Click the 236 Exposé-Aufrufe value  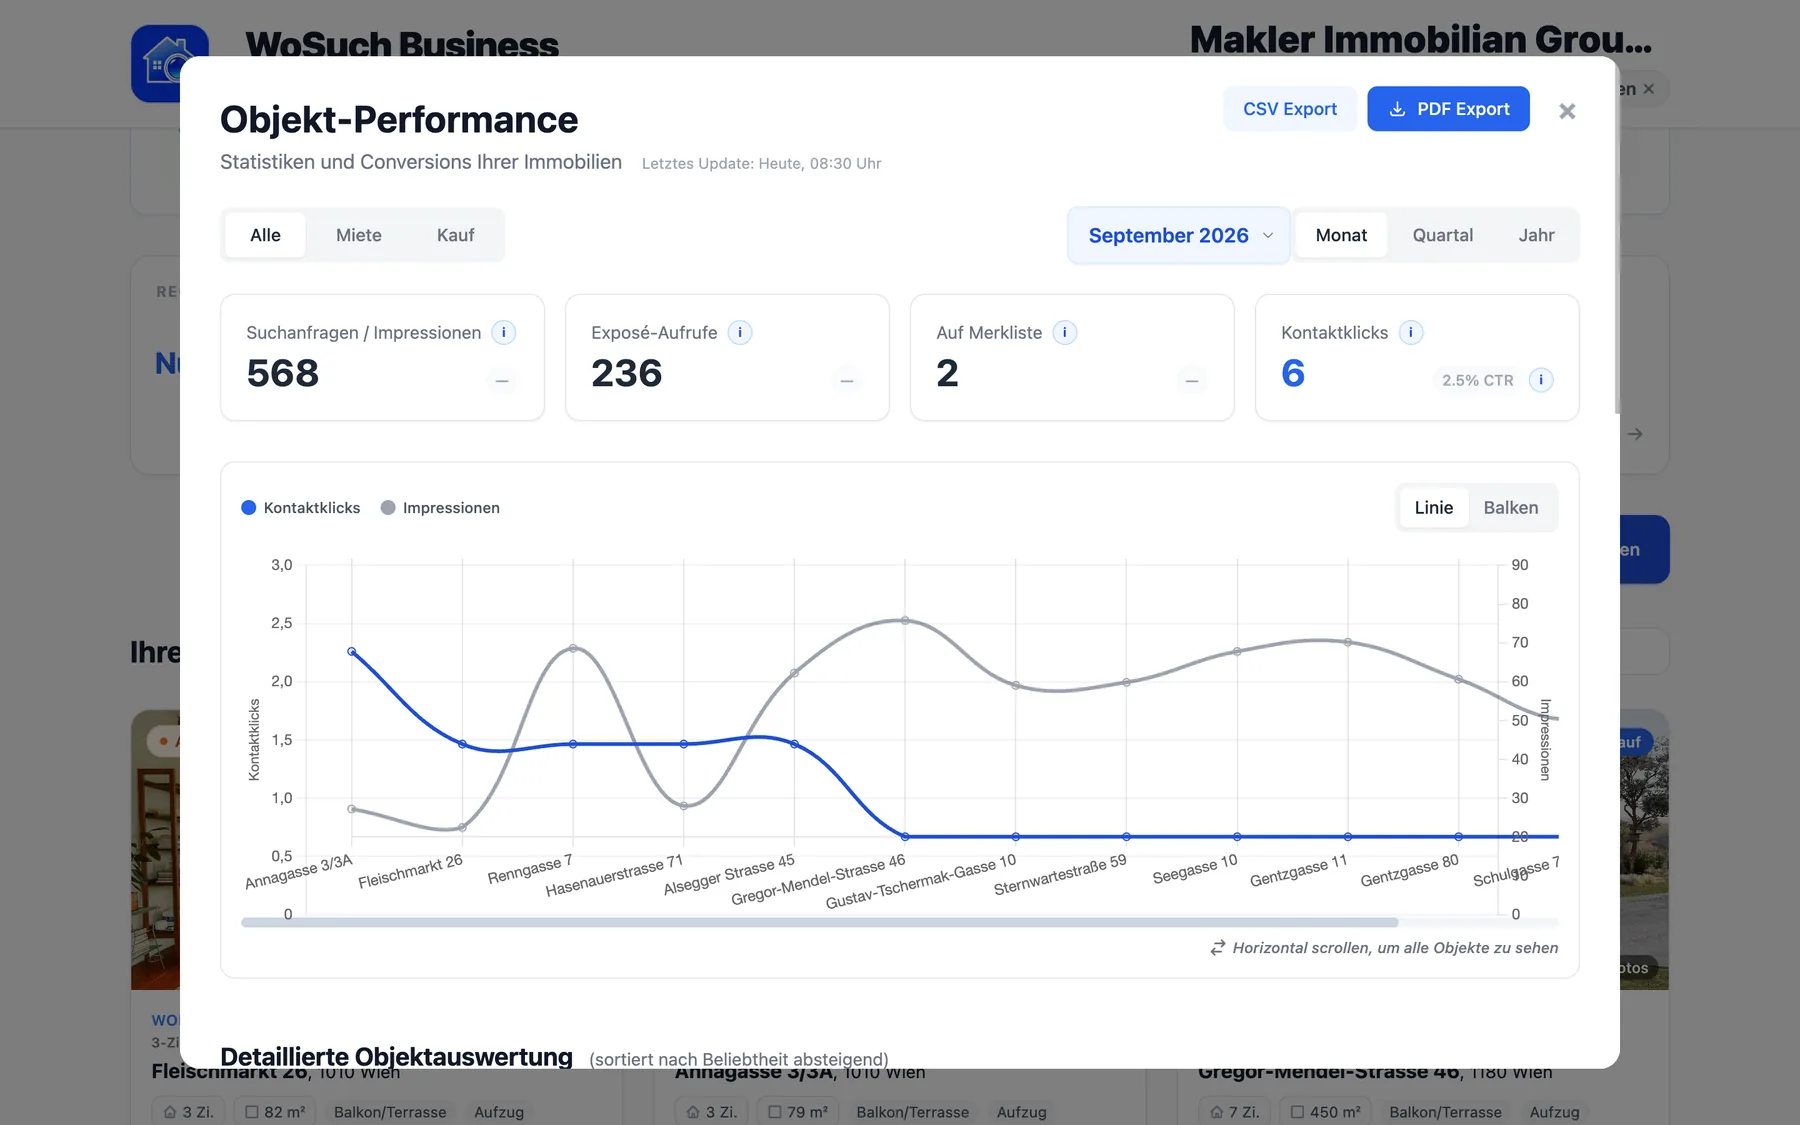coord(627,373)
